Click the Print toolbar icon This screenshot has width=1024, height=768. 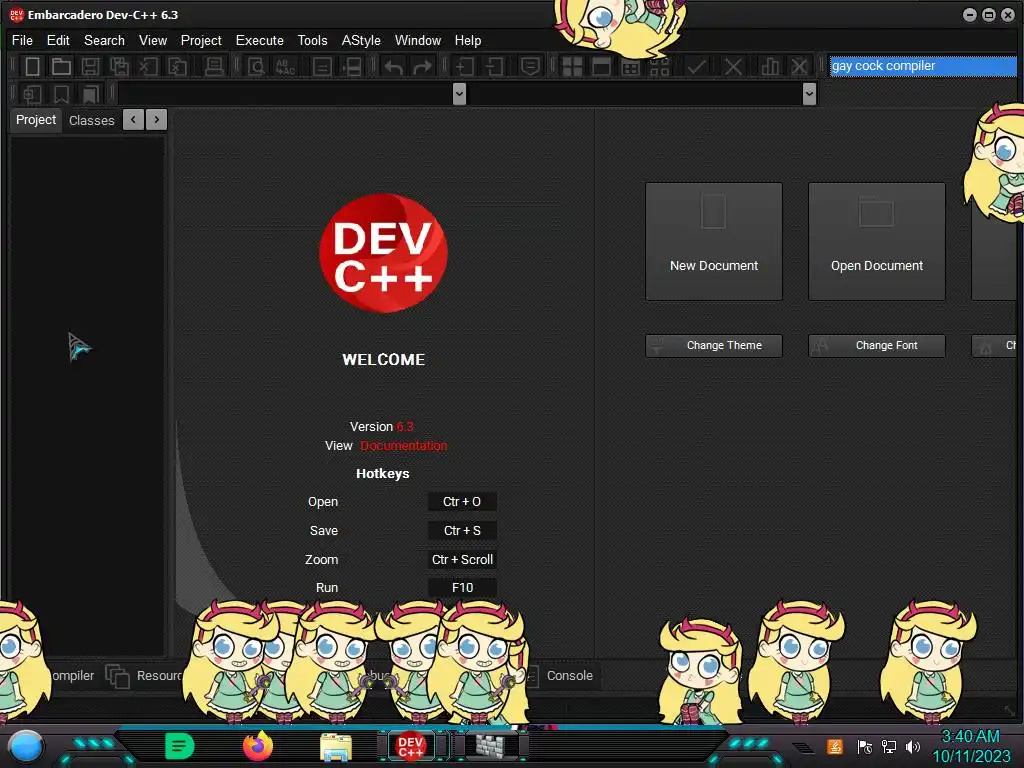pyautogui.click(x=214, y=67)
